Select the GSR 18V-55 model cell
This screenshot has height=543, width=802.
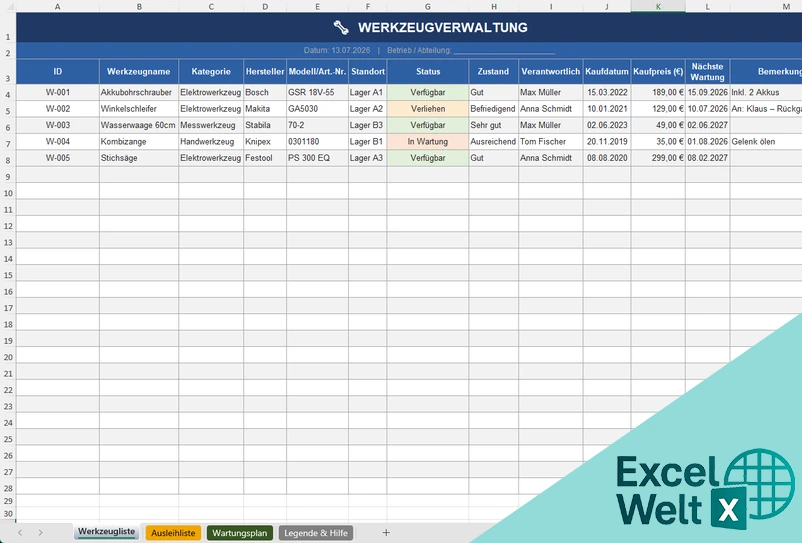click(x=318, y=93)
